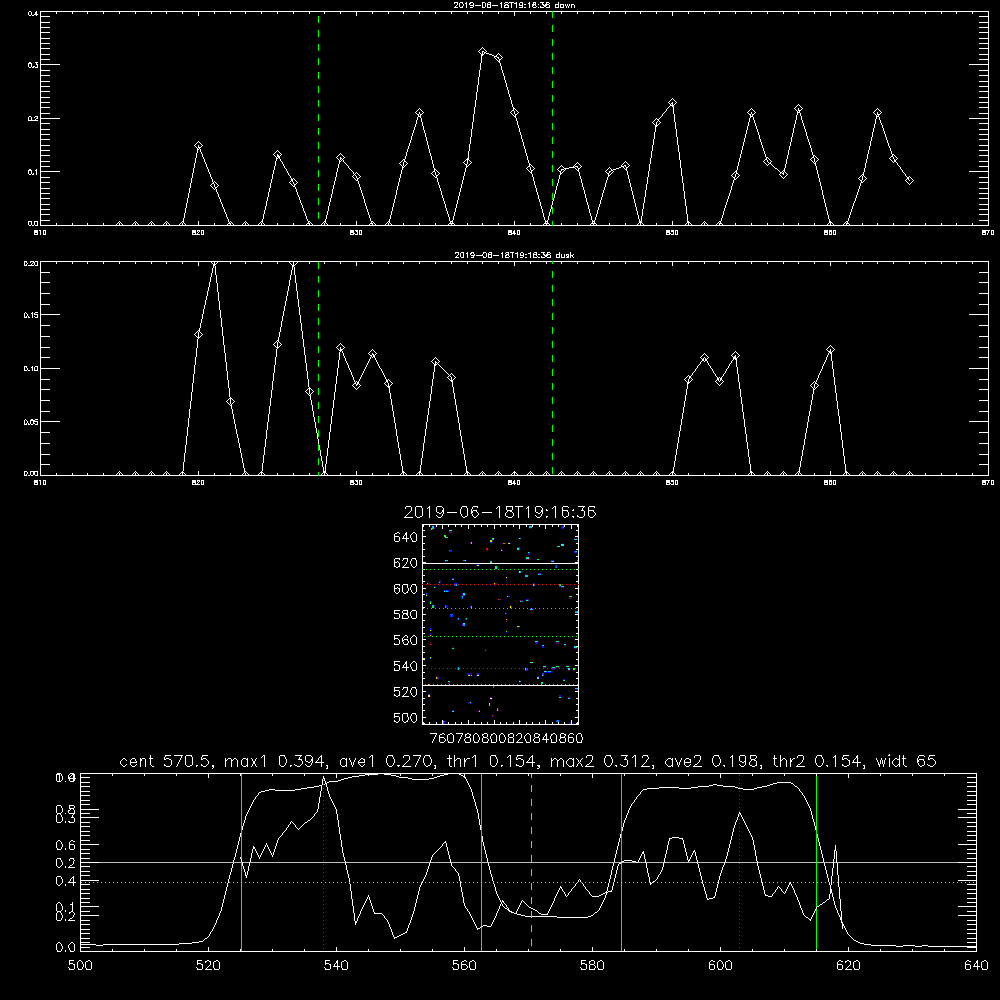Viewport: 1000px width, 1000px height.
Task: Click the dusk plot y-axis label "0.15"
Action: (32, 315)
